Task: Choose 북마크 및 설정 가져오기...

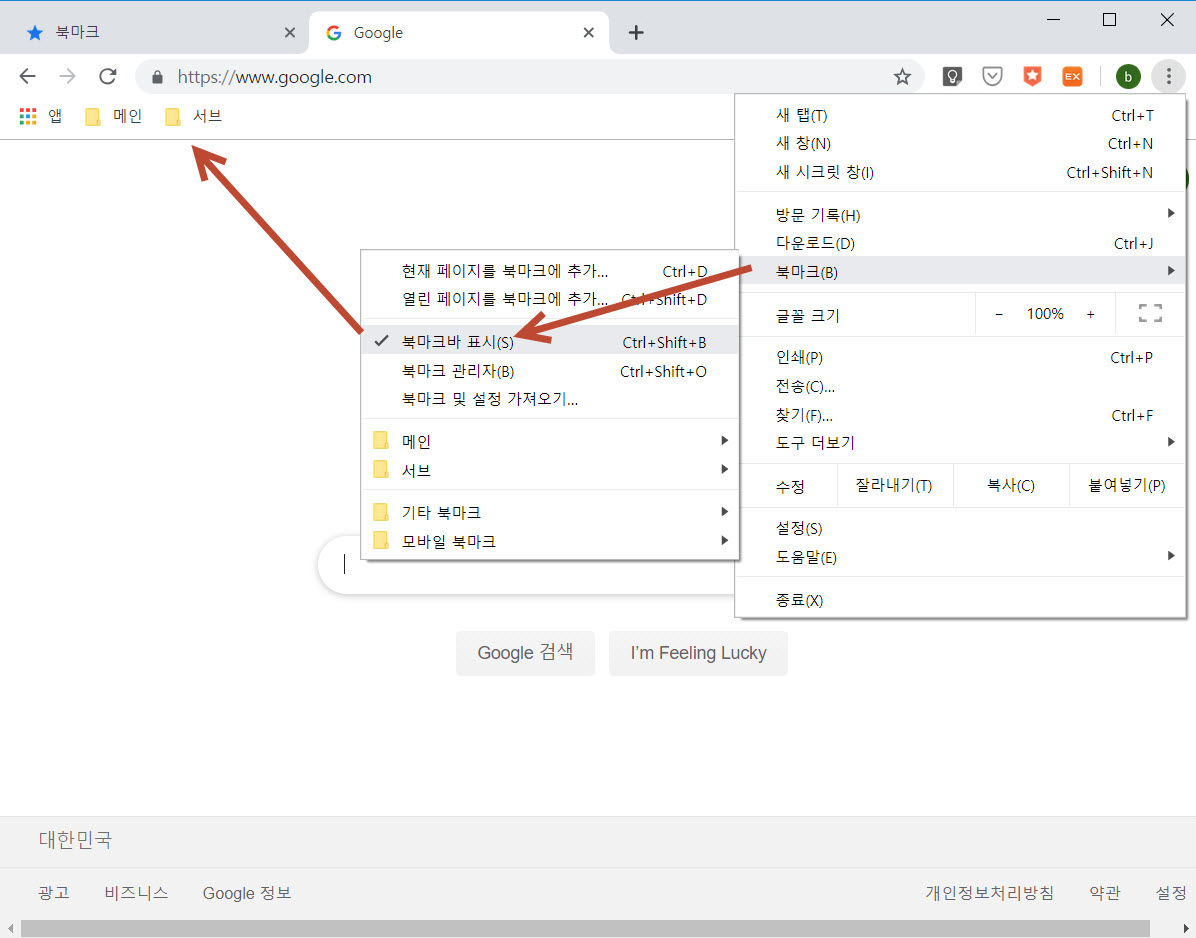Action: pyautogui.click(x=549, y=399)
